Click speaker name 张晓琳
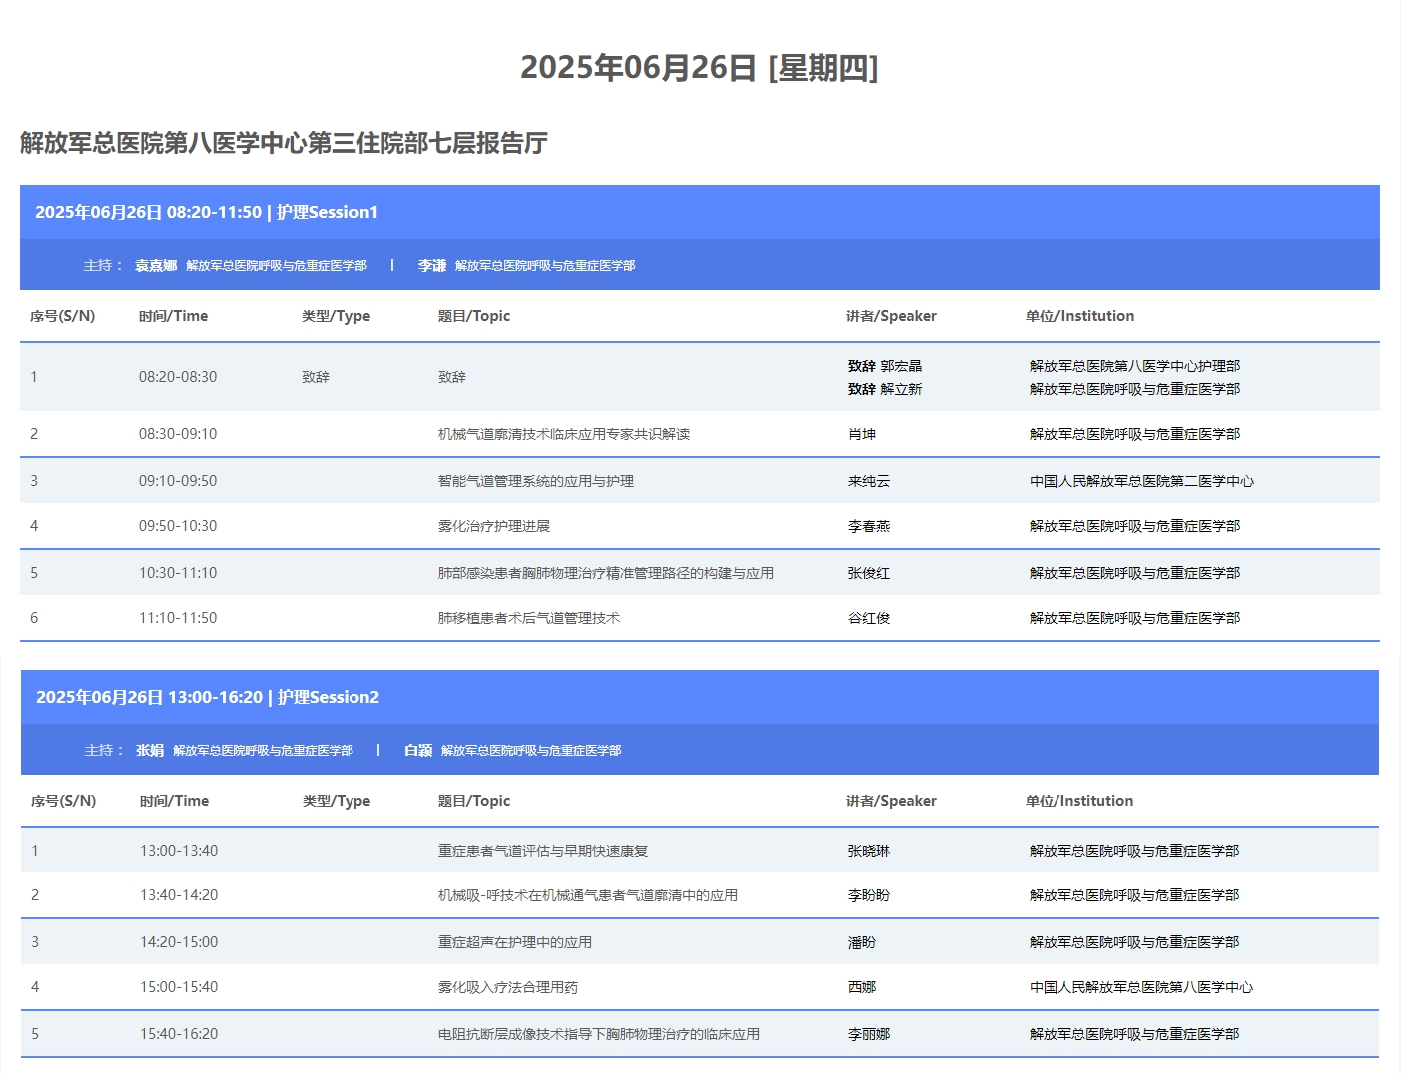This screenshot has height=1075, width=1401. pyautogui.click(x=869, y=851)
